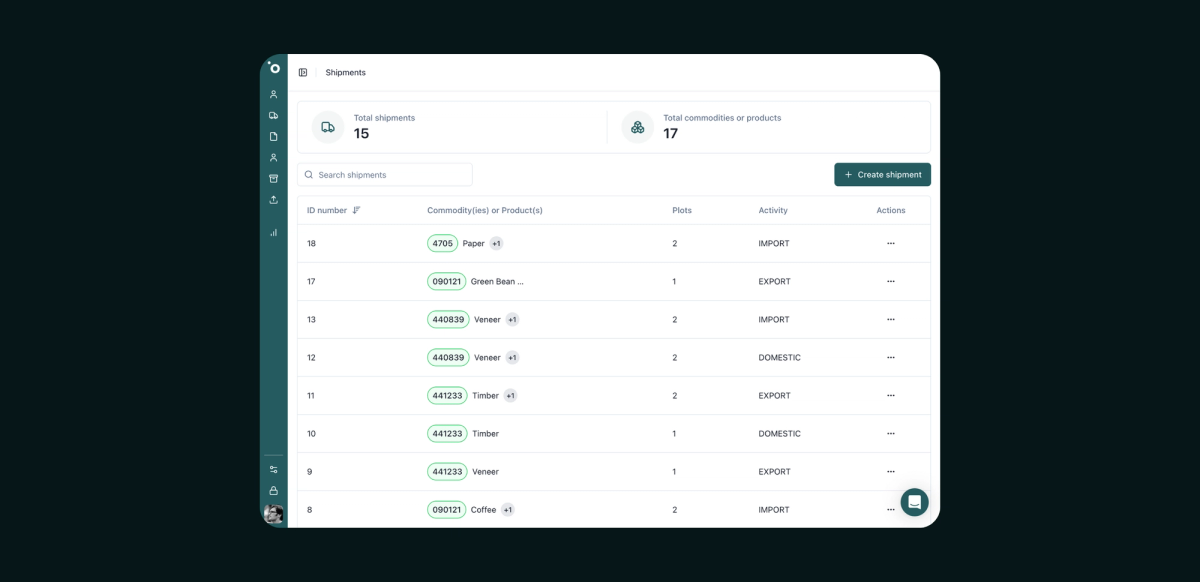Image resolution: width=1200 pixels, height=582 pixels.
Task: Click the total commodities value 17
Action: [x=671, y=133]
